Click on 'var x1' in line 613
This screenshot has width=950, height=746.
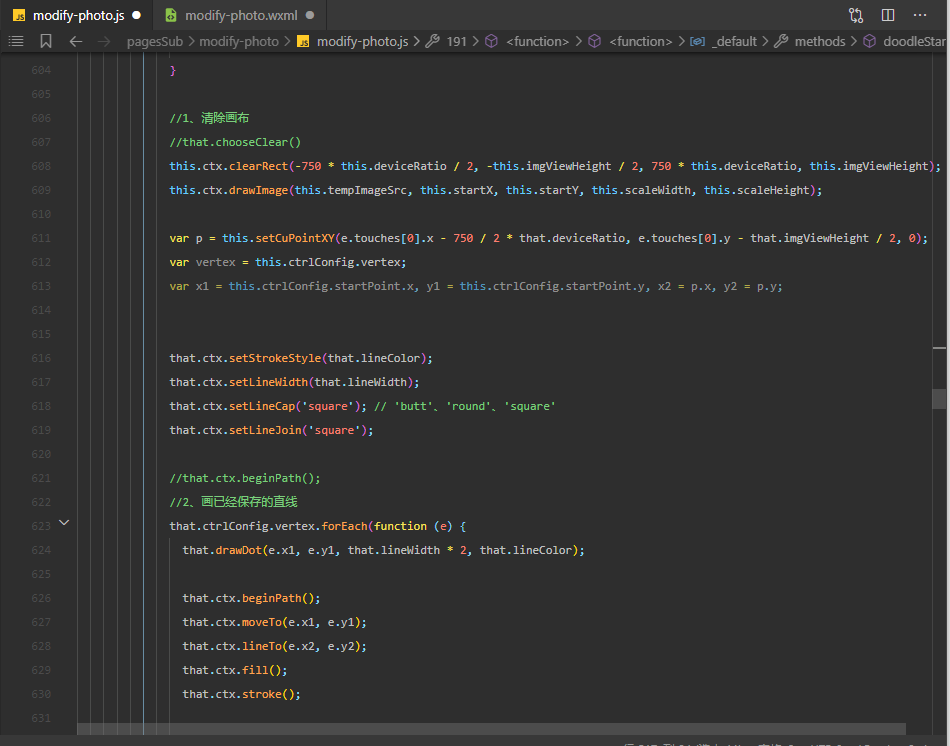coord(189,286)
